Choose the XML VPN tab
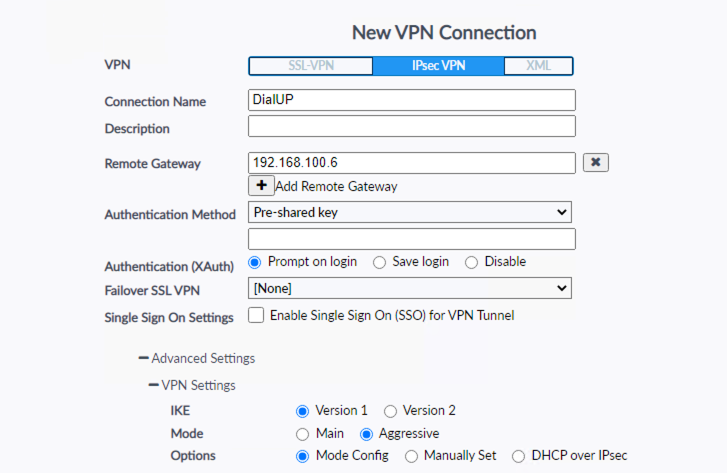Image resolution: width=727 pixels, height=473 pixels. (x=538, y=66)
